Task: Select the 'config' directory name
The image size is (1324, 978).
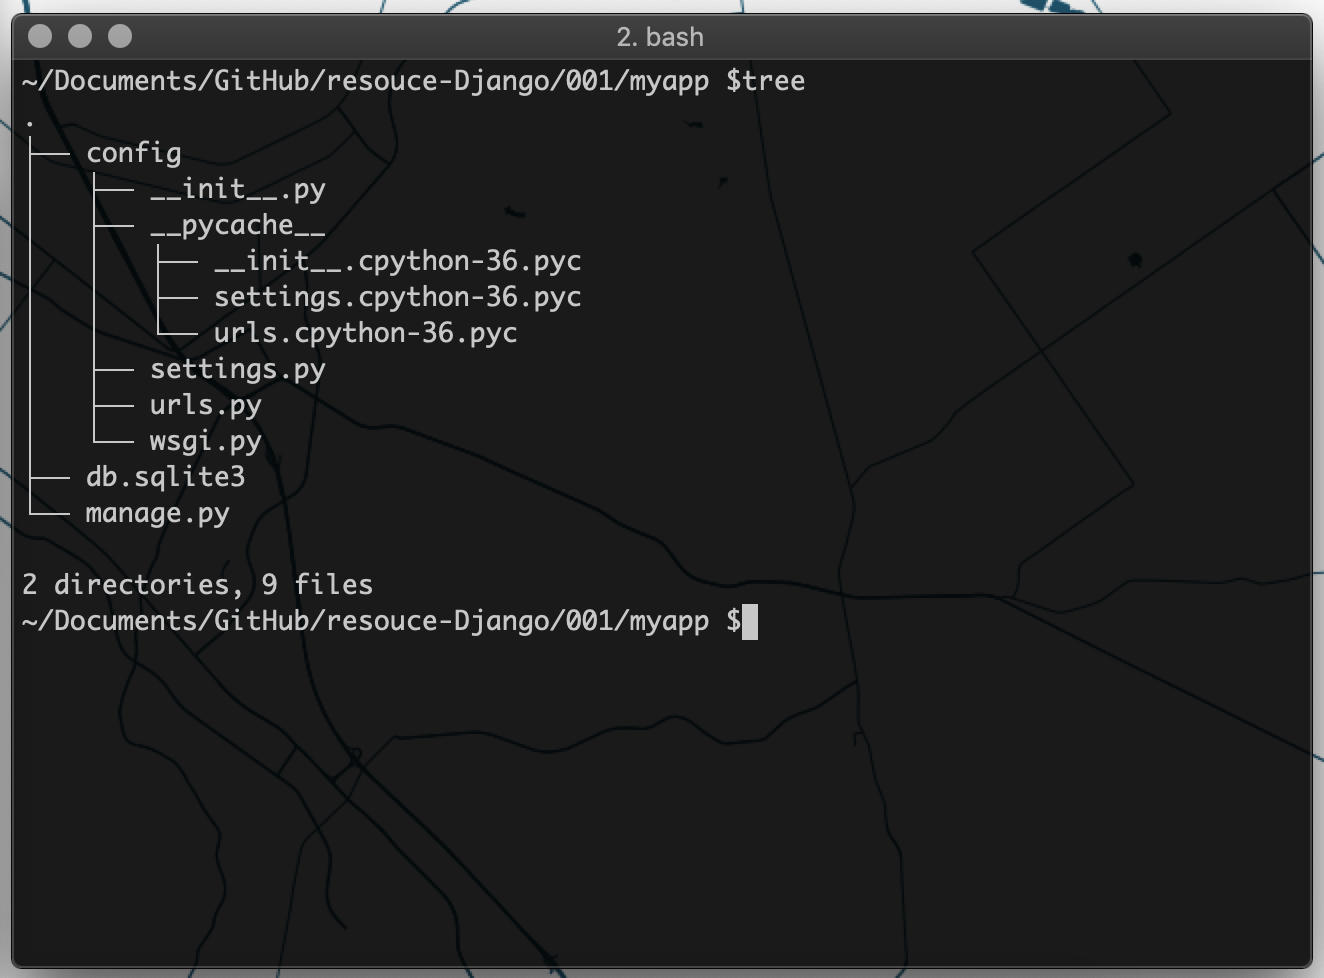Action: click(134, 154)
